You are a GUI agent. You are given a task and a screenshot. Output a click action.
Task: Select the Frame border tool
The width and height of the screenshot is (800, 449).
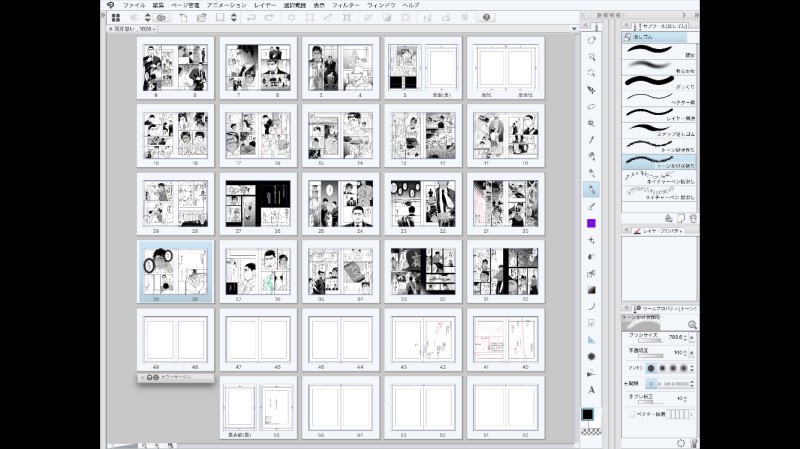tap(591, 323)
